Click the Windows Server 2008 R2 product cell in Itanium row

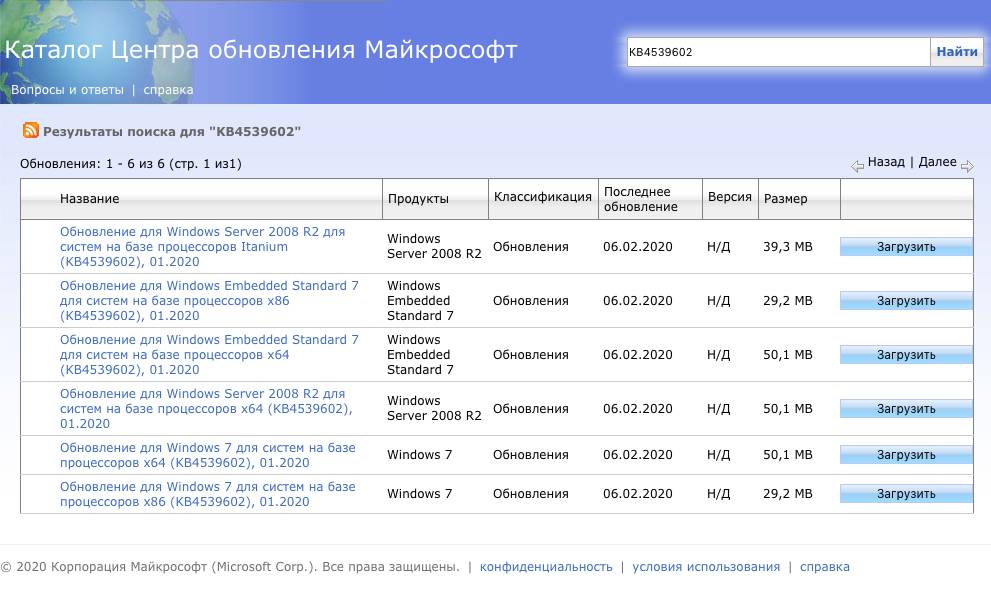[434, 246]
